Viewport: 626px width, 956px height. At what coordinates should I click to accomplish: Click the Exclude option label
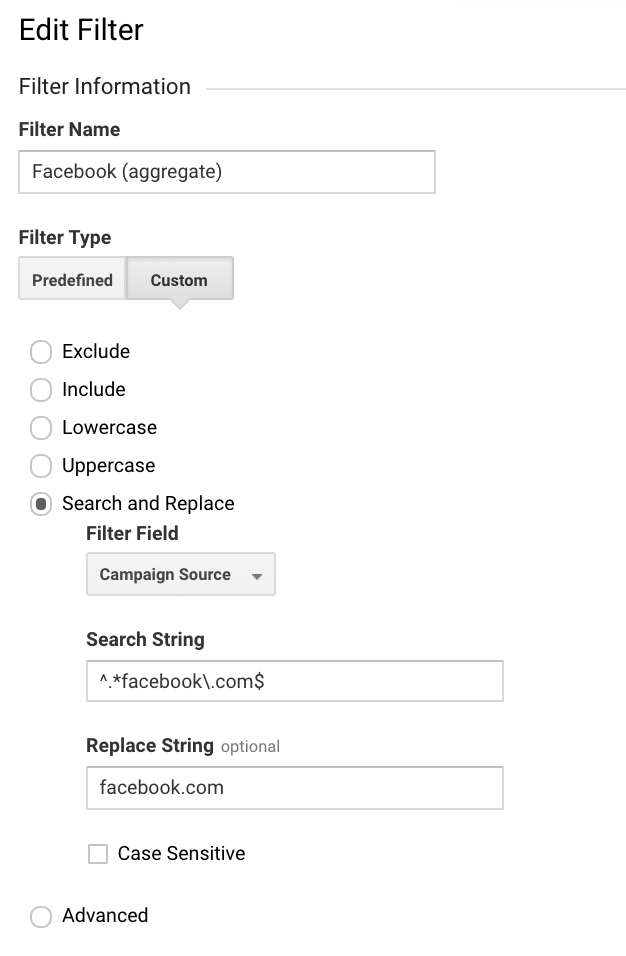coord(96,352)
